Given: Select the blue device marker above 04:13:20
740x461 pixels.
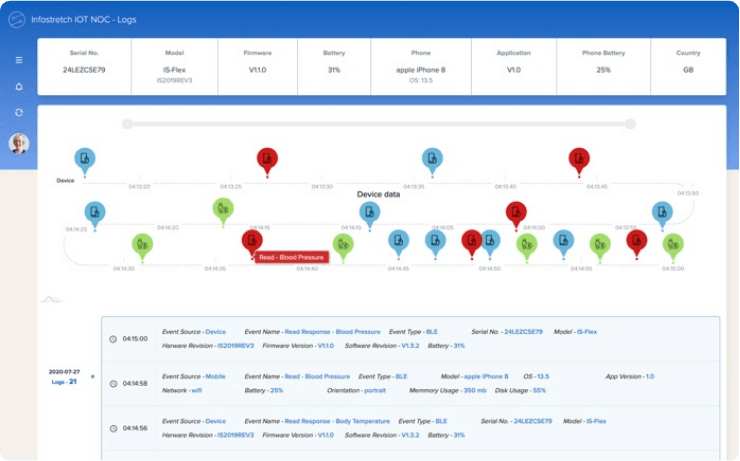Looking at the screenshot, I should [85, 159].
